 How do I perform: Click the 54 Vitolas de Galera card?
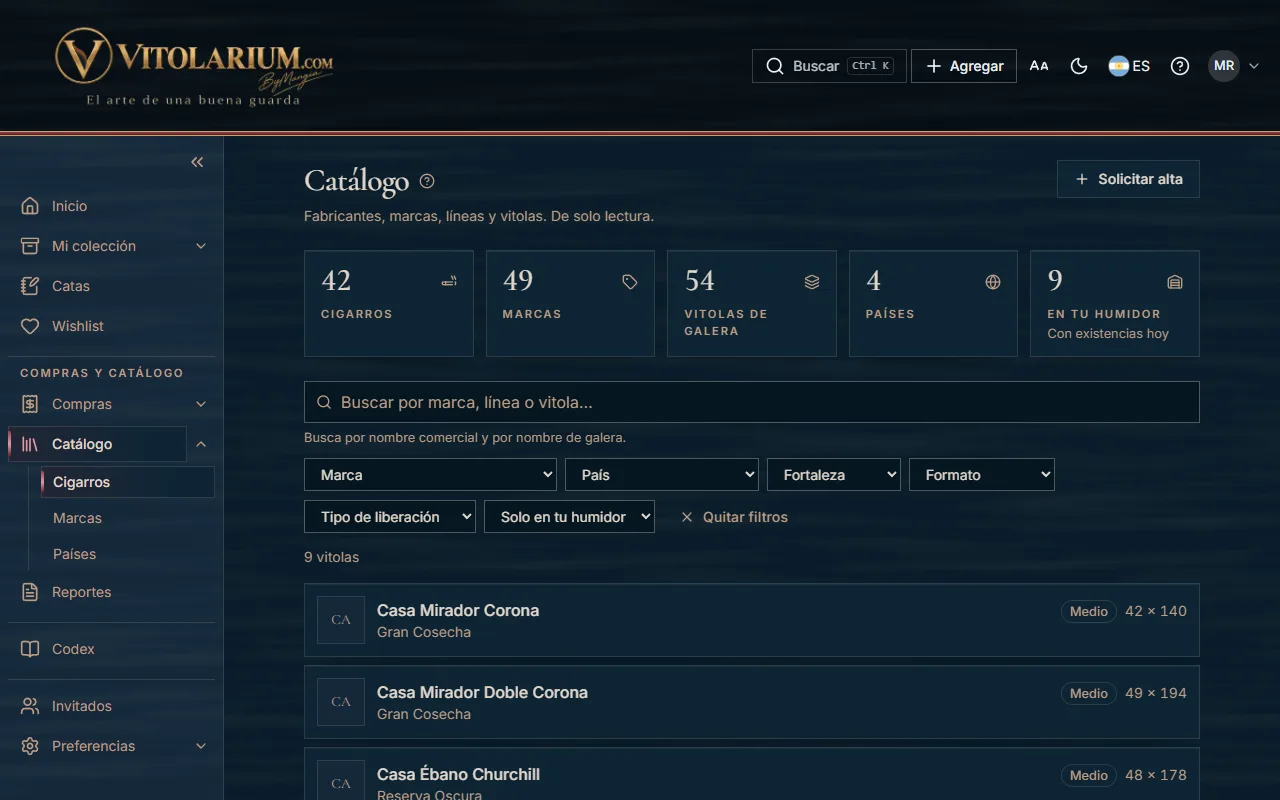(752, 304)
